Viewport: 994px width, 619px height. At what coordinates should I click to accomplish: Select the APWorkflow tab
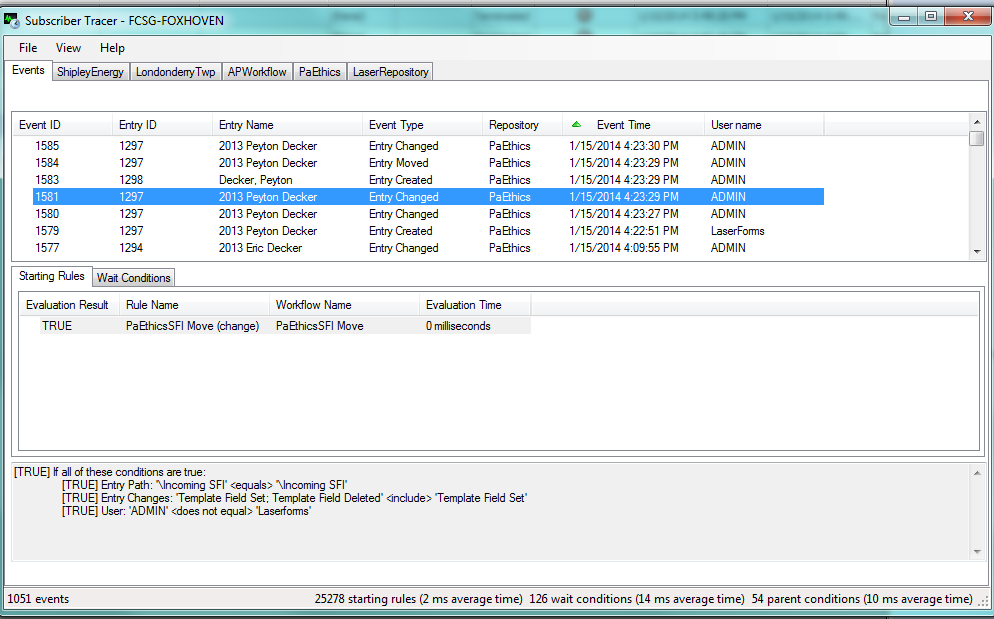point(257,72)
